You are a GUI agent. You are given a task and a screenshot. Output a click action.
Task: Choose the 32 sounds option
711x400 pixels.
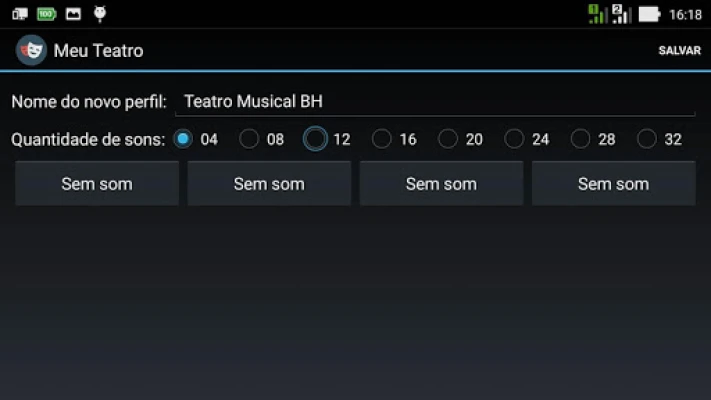tap(647, 139)
